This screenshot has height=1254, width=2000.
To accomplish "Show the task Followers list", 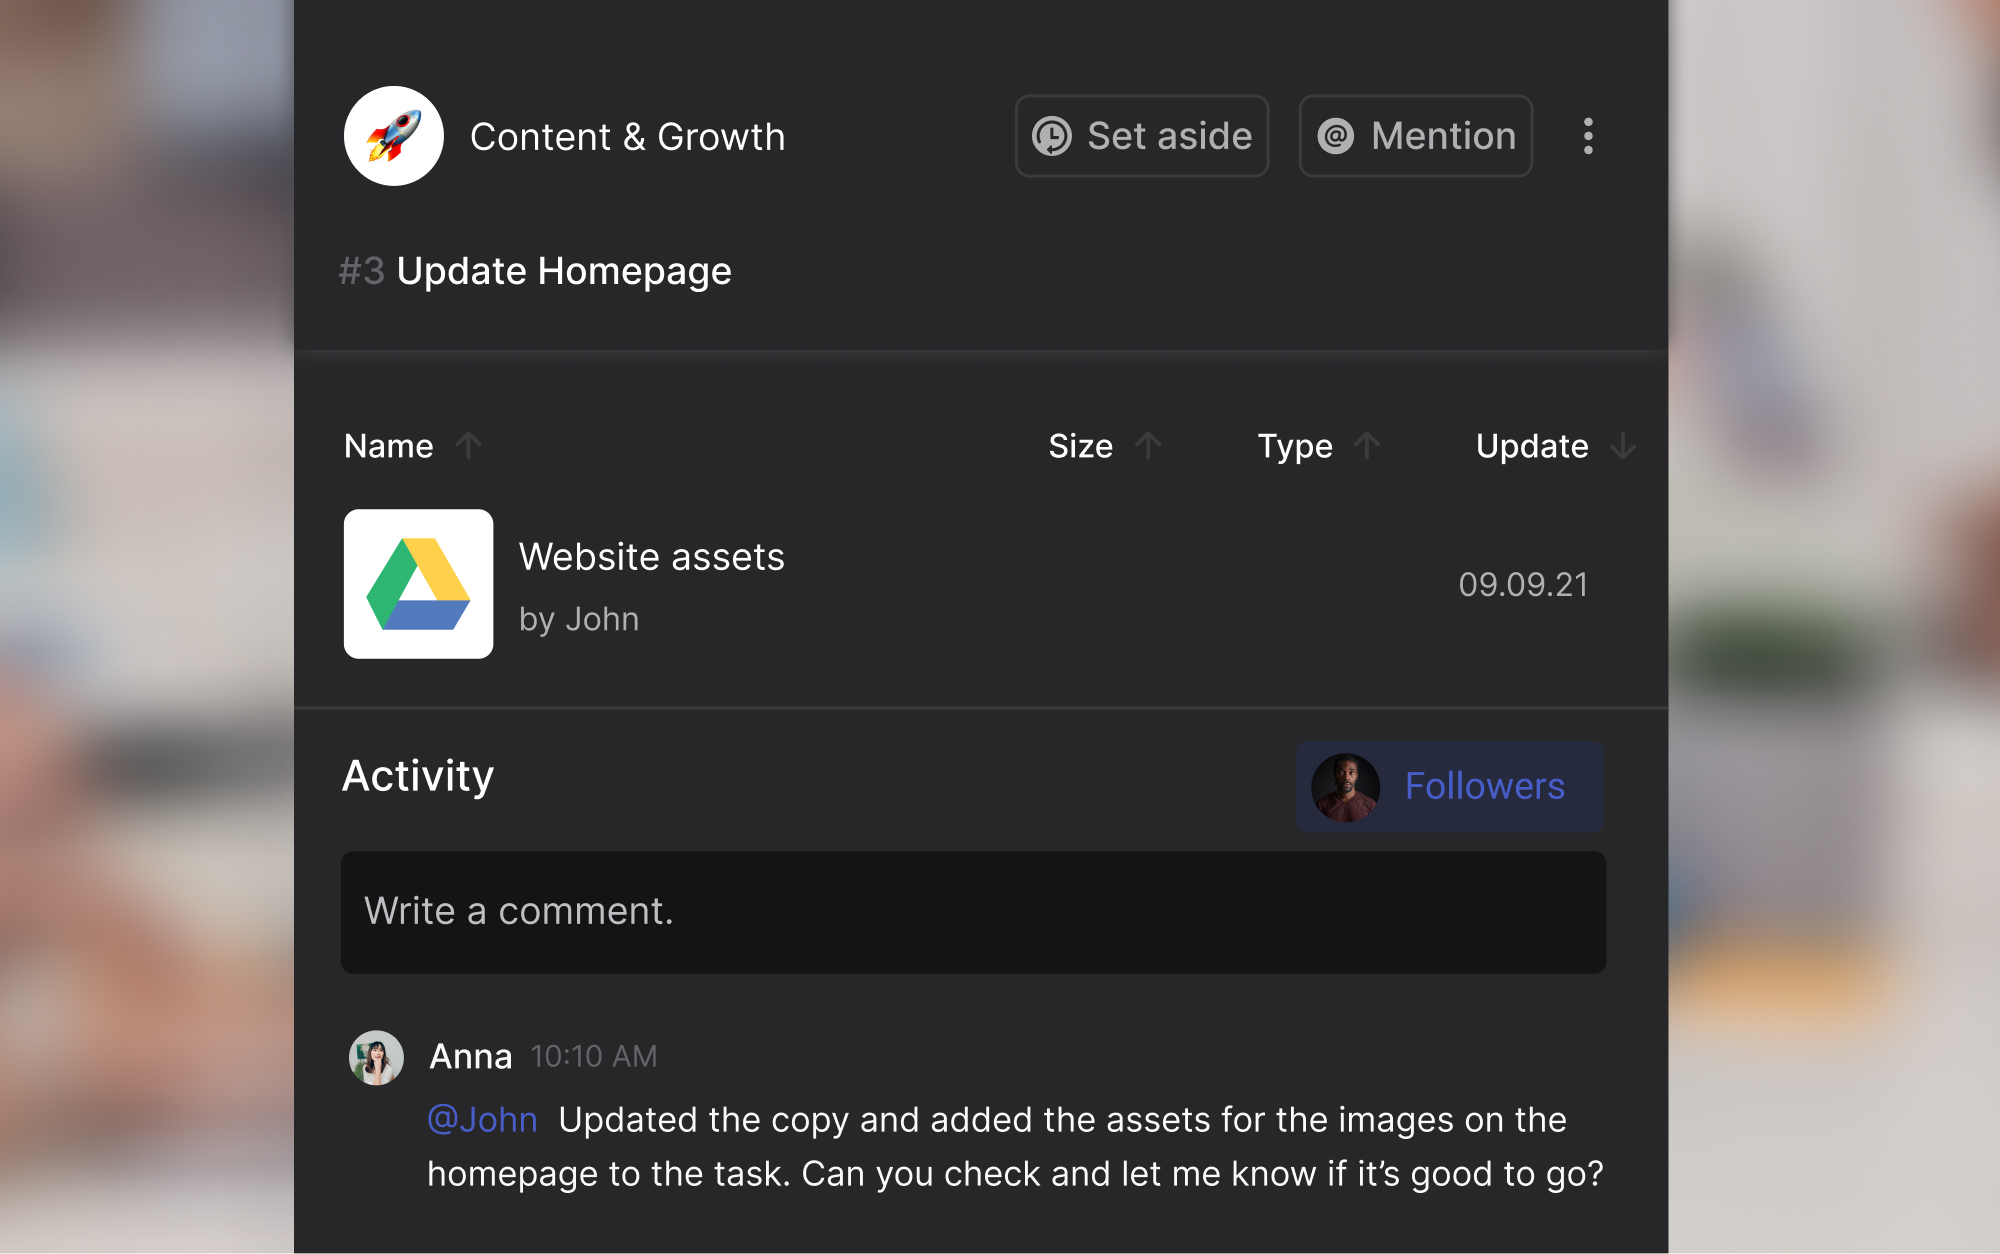I will (1484, 787).
